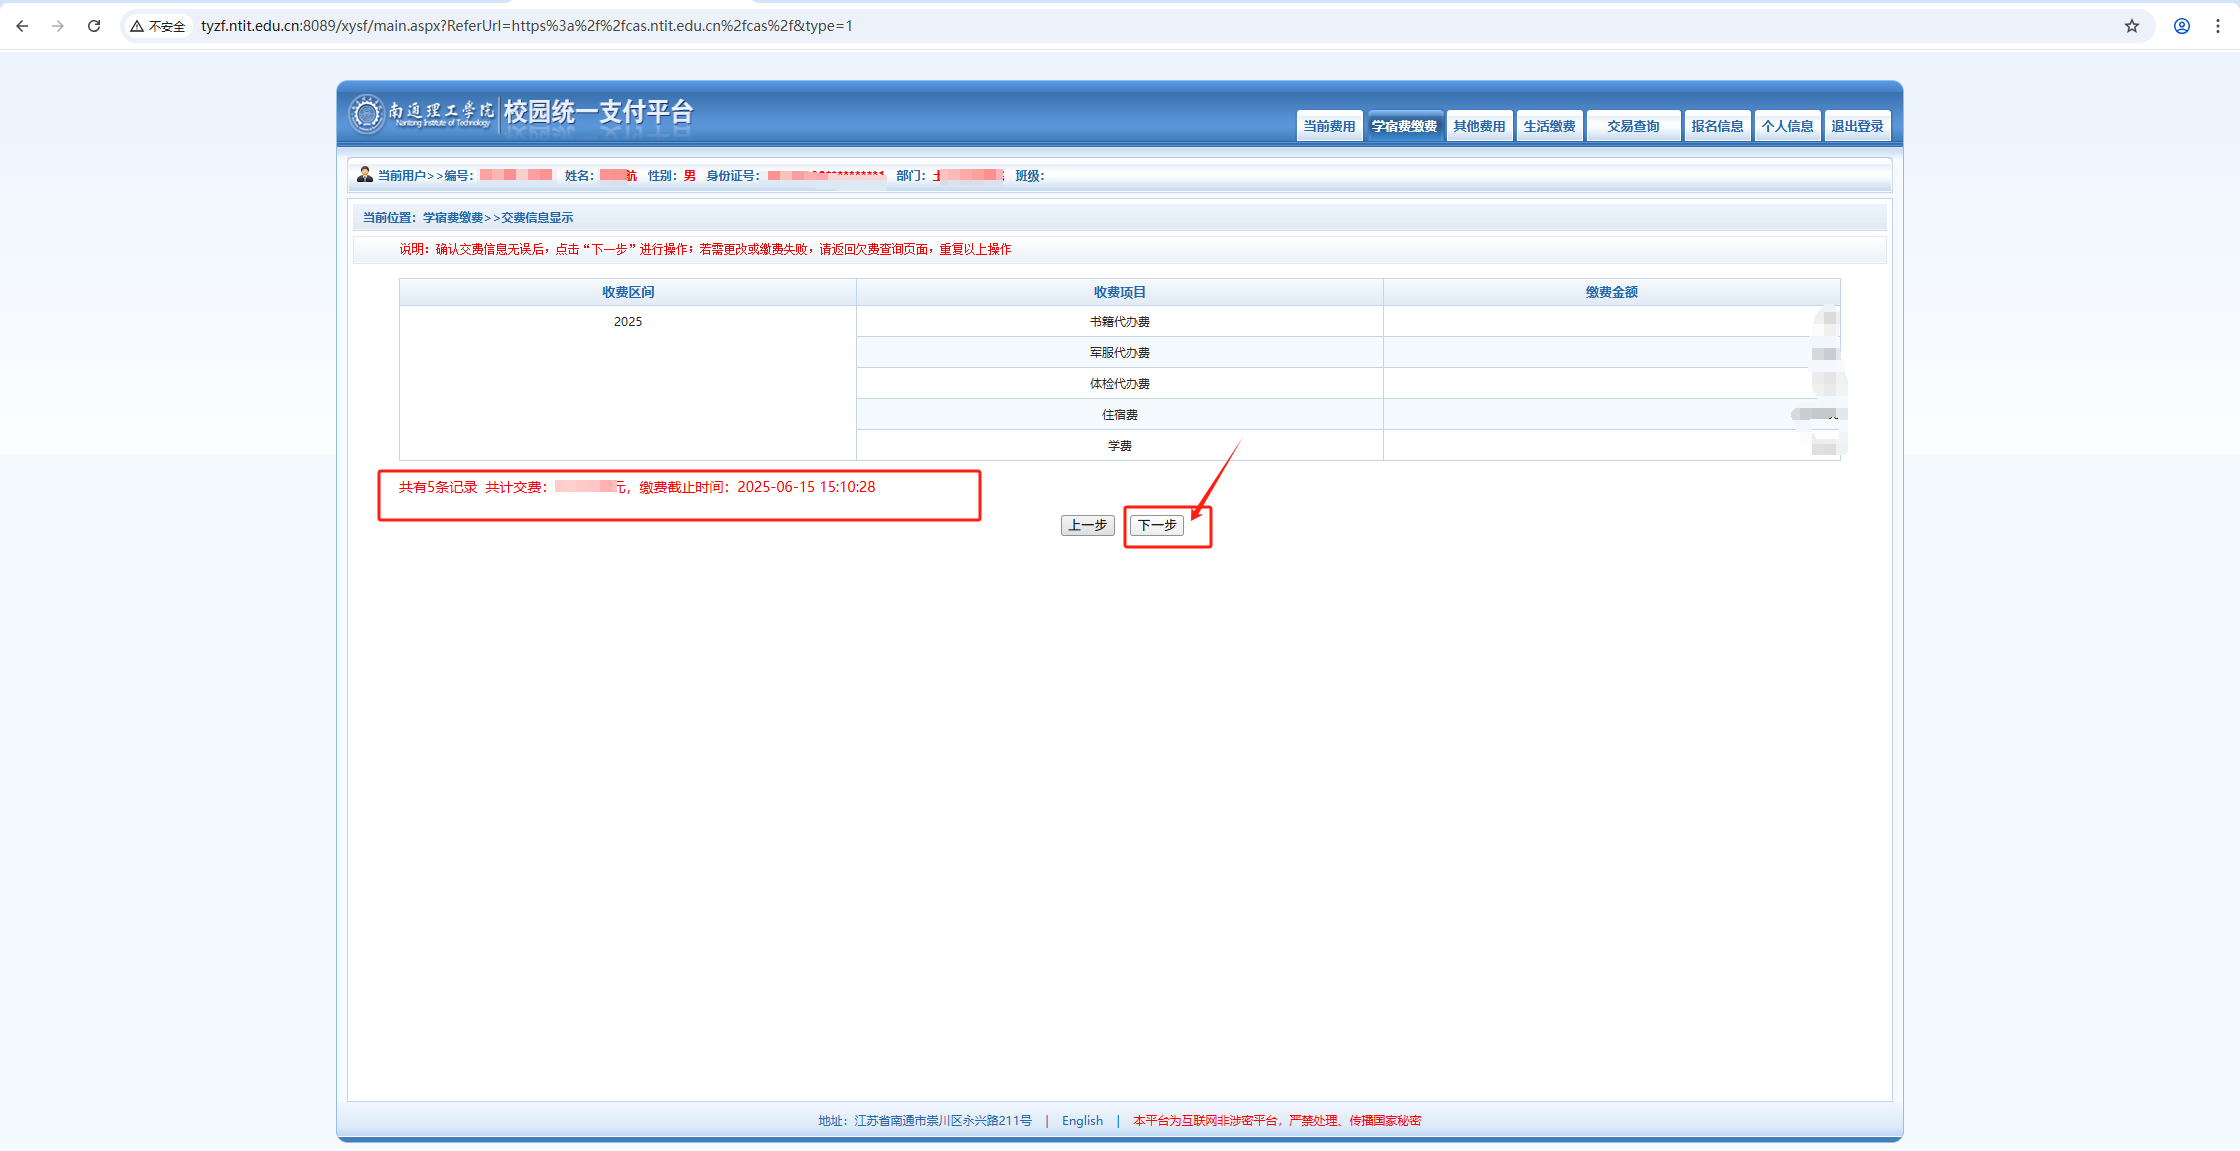Bookmark page with star icon
Image resolution: width=2240 pixels, height=1151 pixels.
click(x=2132, y=26)
